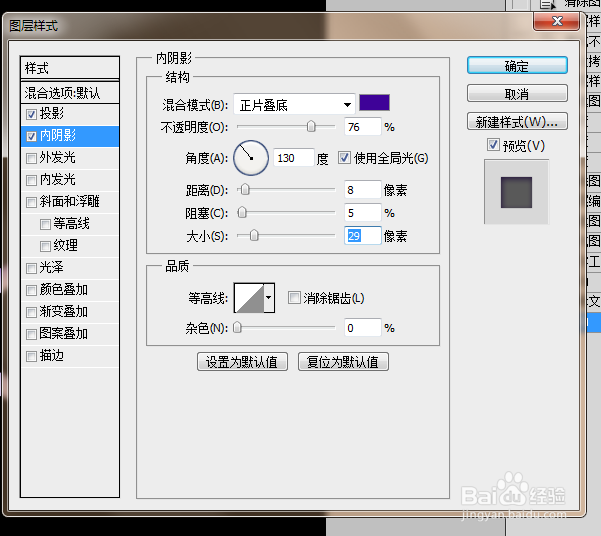
Task: Toggle the 预览 preview checkbox
Action: tap(493, 145)
